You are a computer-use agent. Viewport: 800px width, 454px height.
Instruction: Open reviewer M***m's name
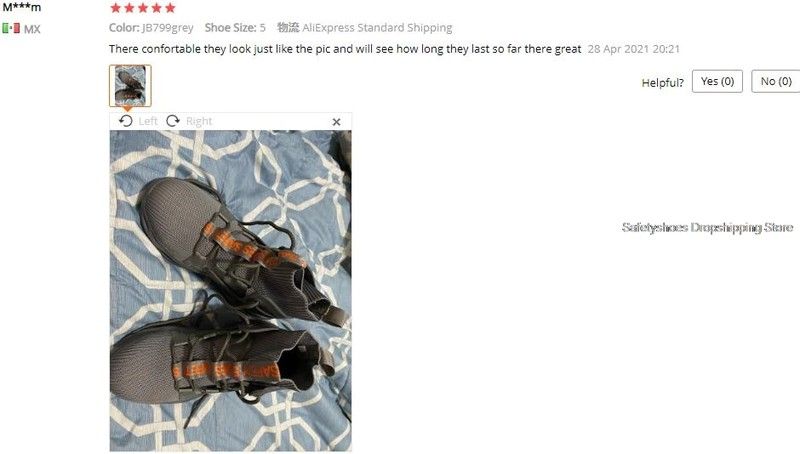(x=21, y=7)
